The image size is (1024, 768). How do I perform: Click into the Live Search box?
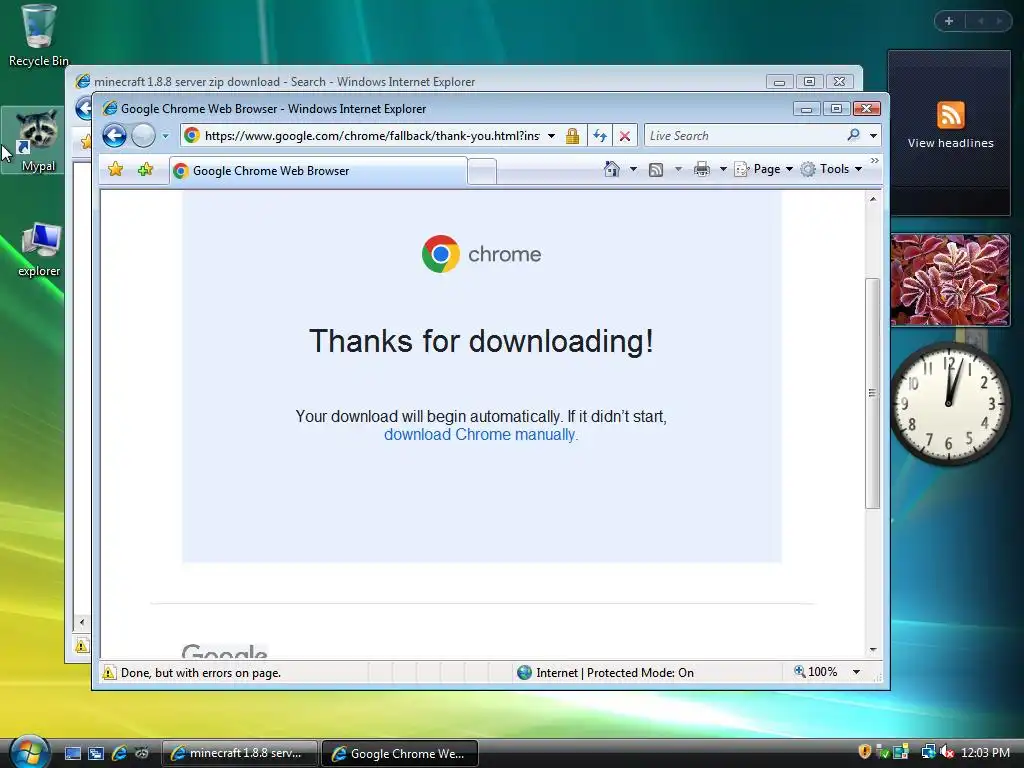[744, 136]
